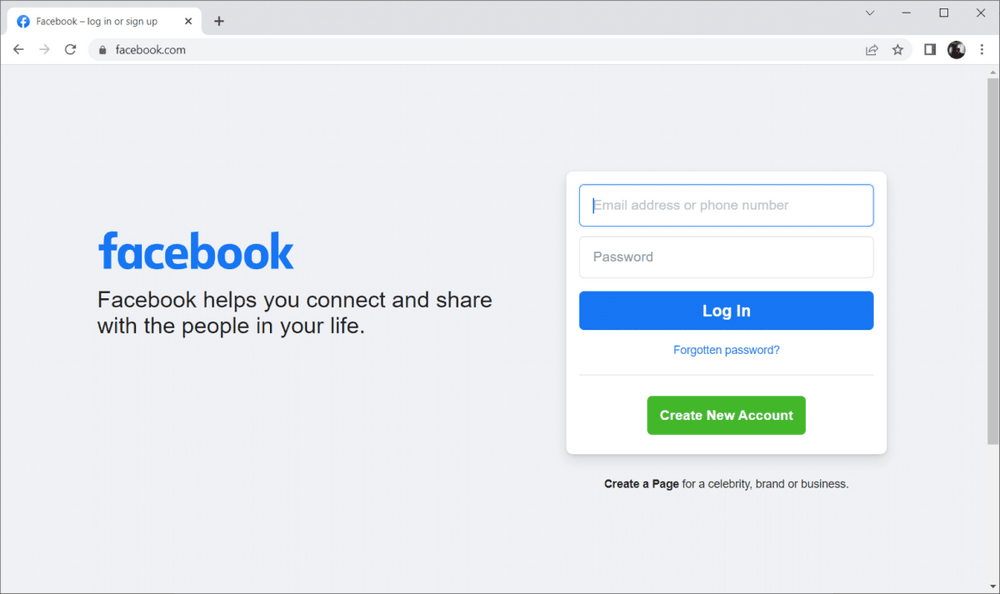Open the Forgotten password link
Screen dimensions: 1000x594
pyautogui.click(x=726, y=350)
